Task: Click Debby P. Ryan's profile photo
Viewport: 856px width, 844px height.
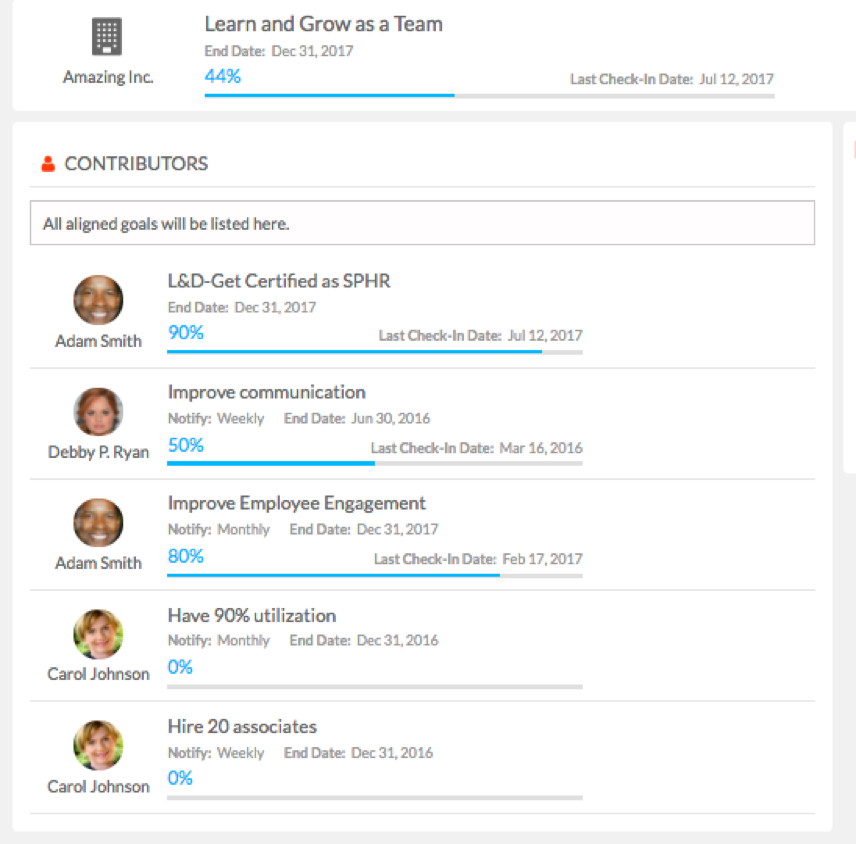Action: coord(98,412)
